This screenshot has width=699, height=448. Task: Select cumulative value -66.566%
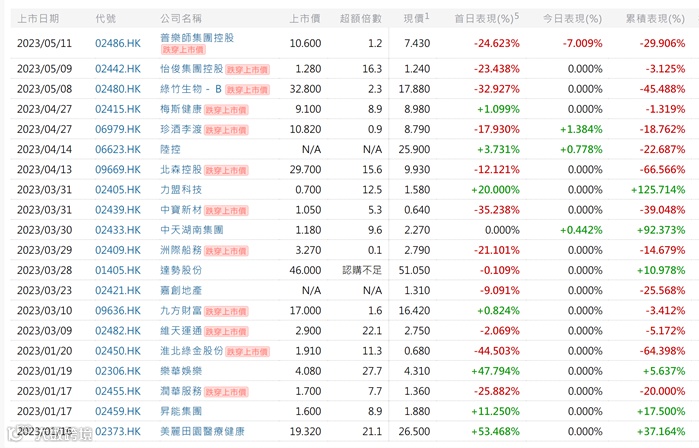(662, 169)
